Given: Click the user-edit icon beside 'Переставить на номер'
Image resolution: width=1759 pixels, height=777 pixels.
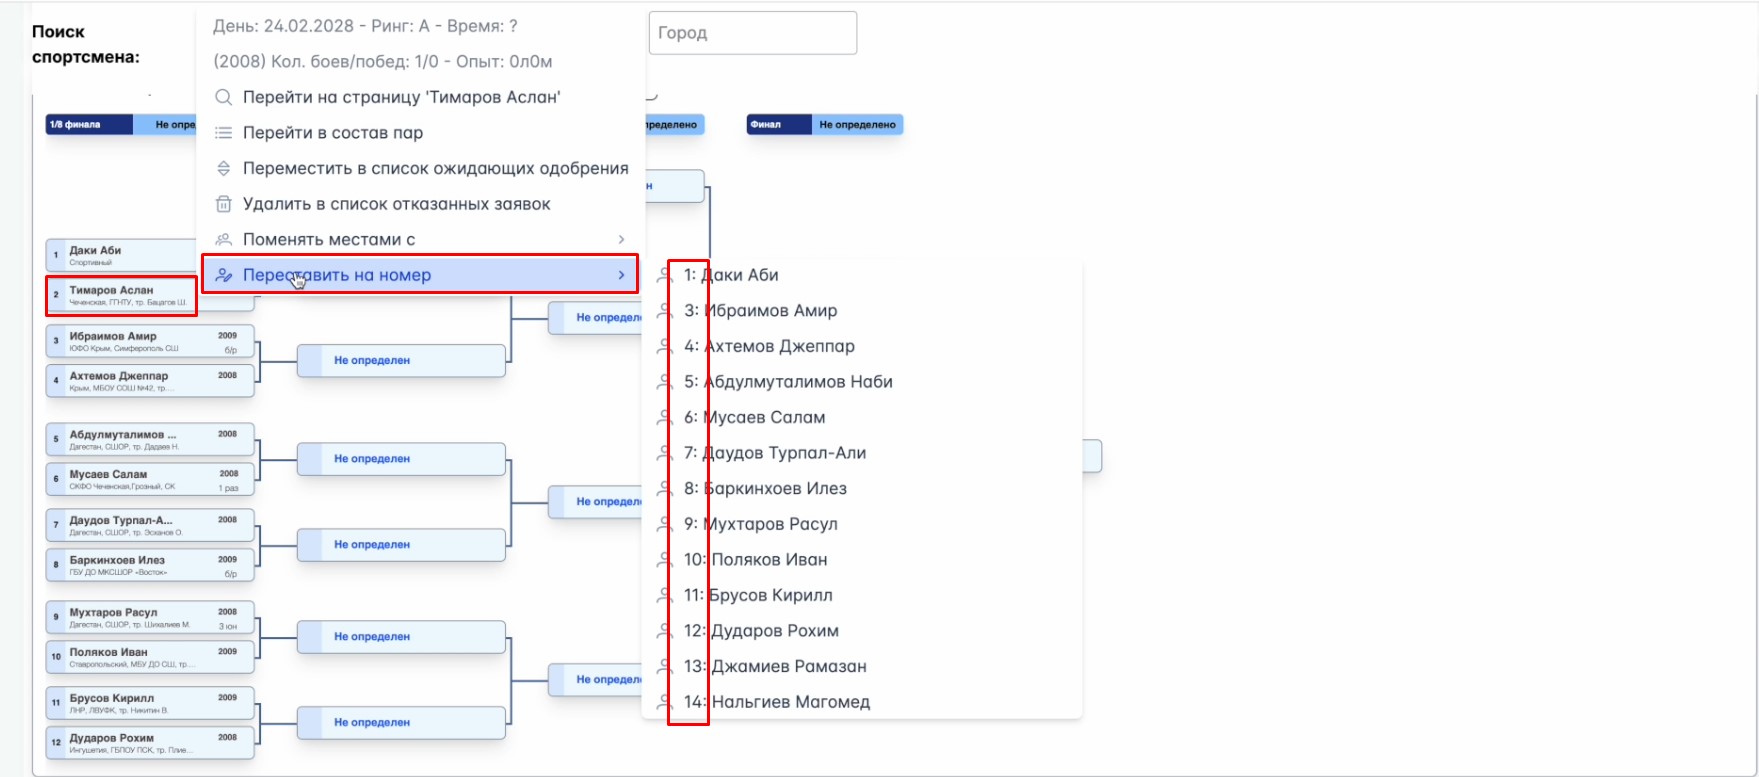Looking at the screenshot, I should point(224,275).
